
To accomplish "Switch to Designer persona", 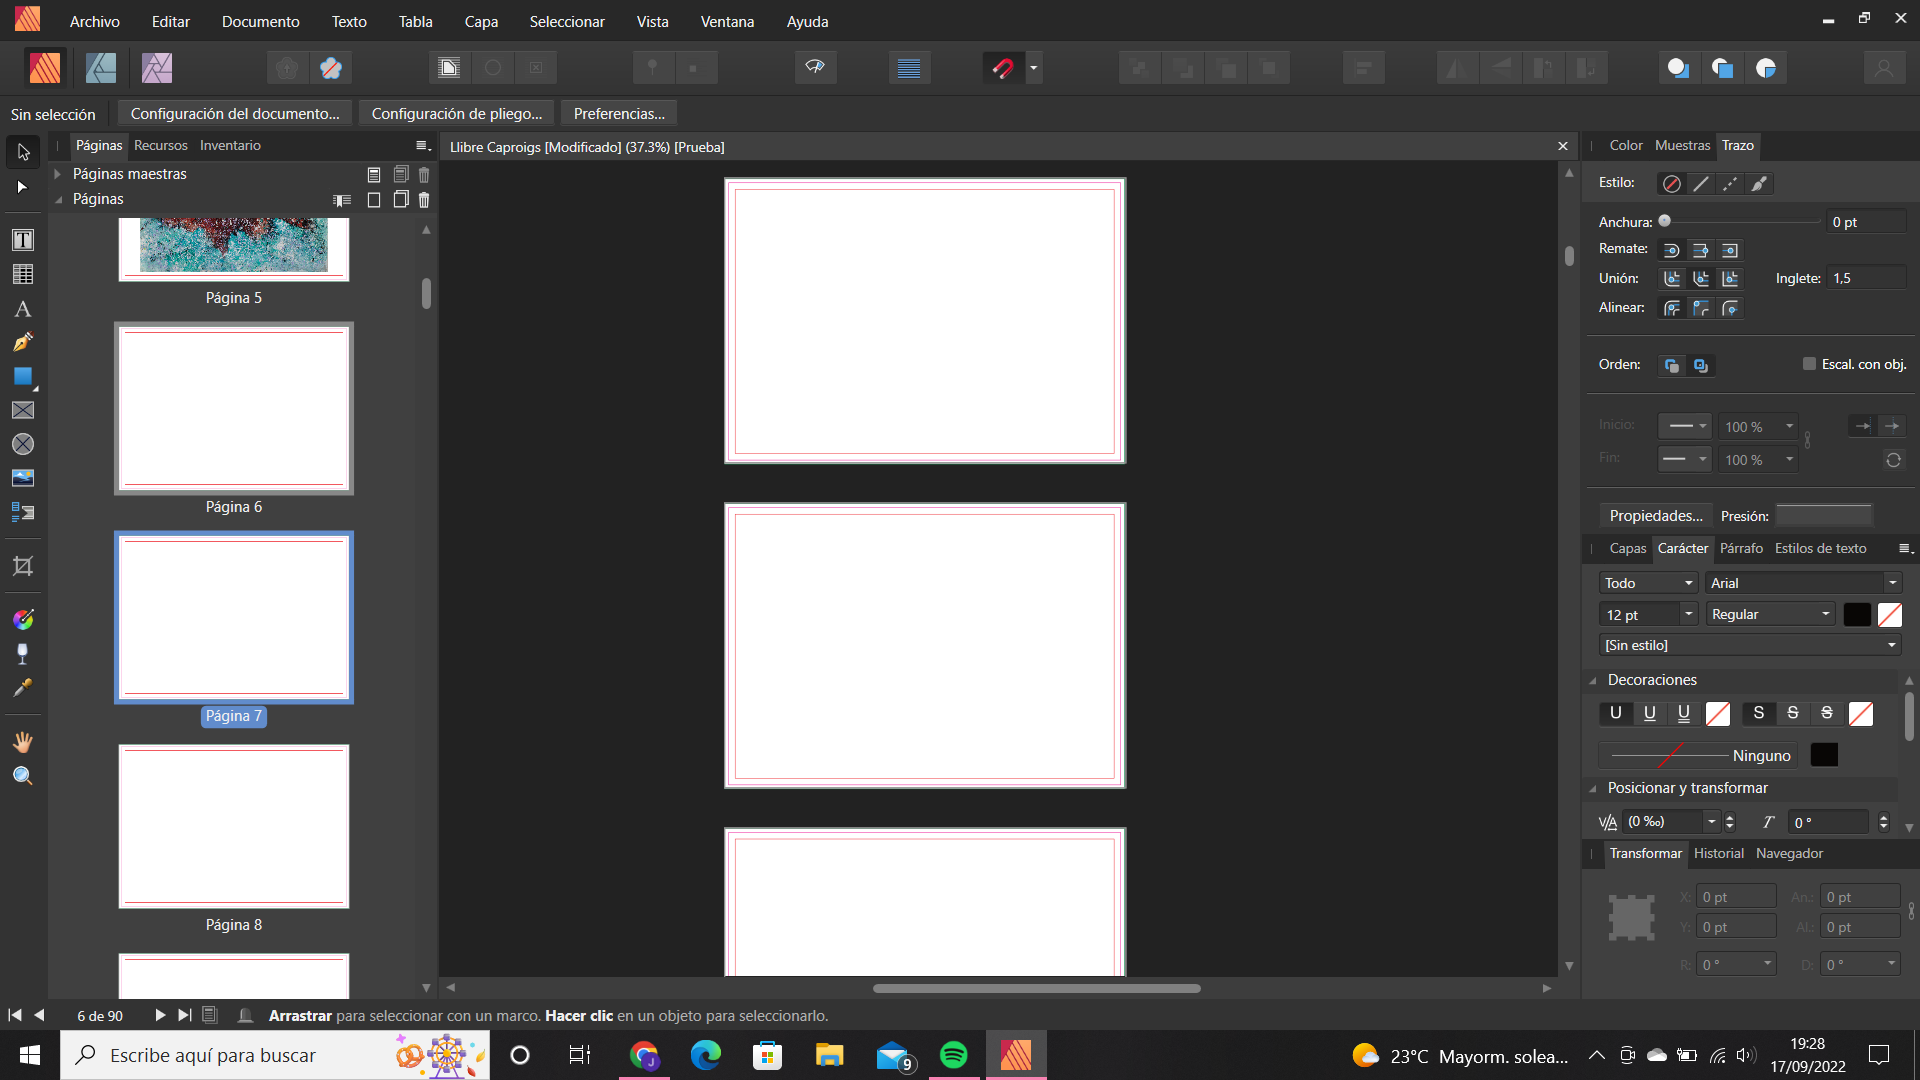I will 101,68.
